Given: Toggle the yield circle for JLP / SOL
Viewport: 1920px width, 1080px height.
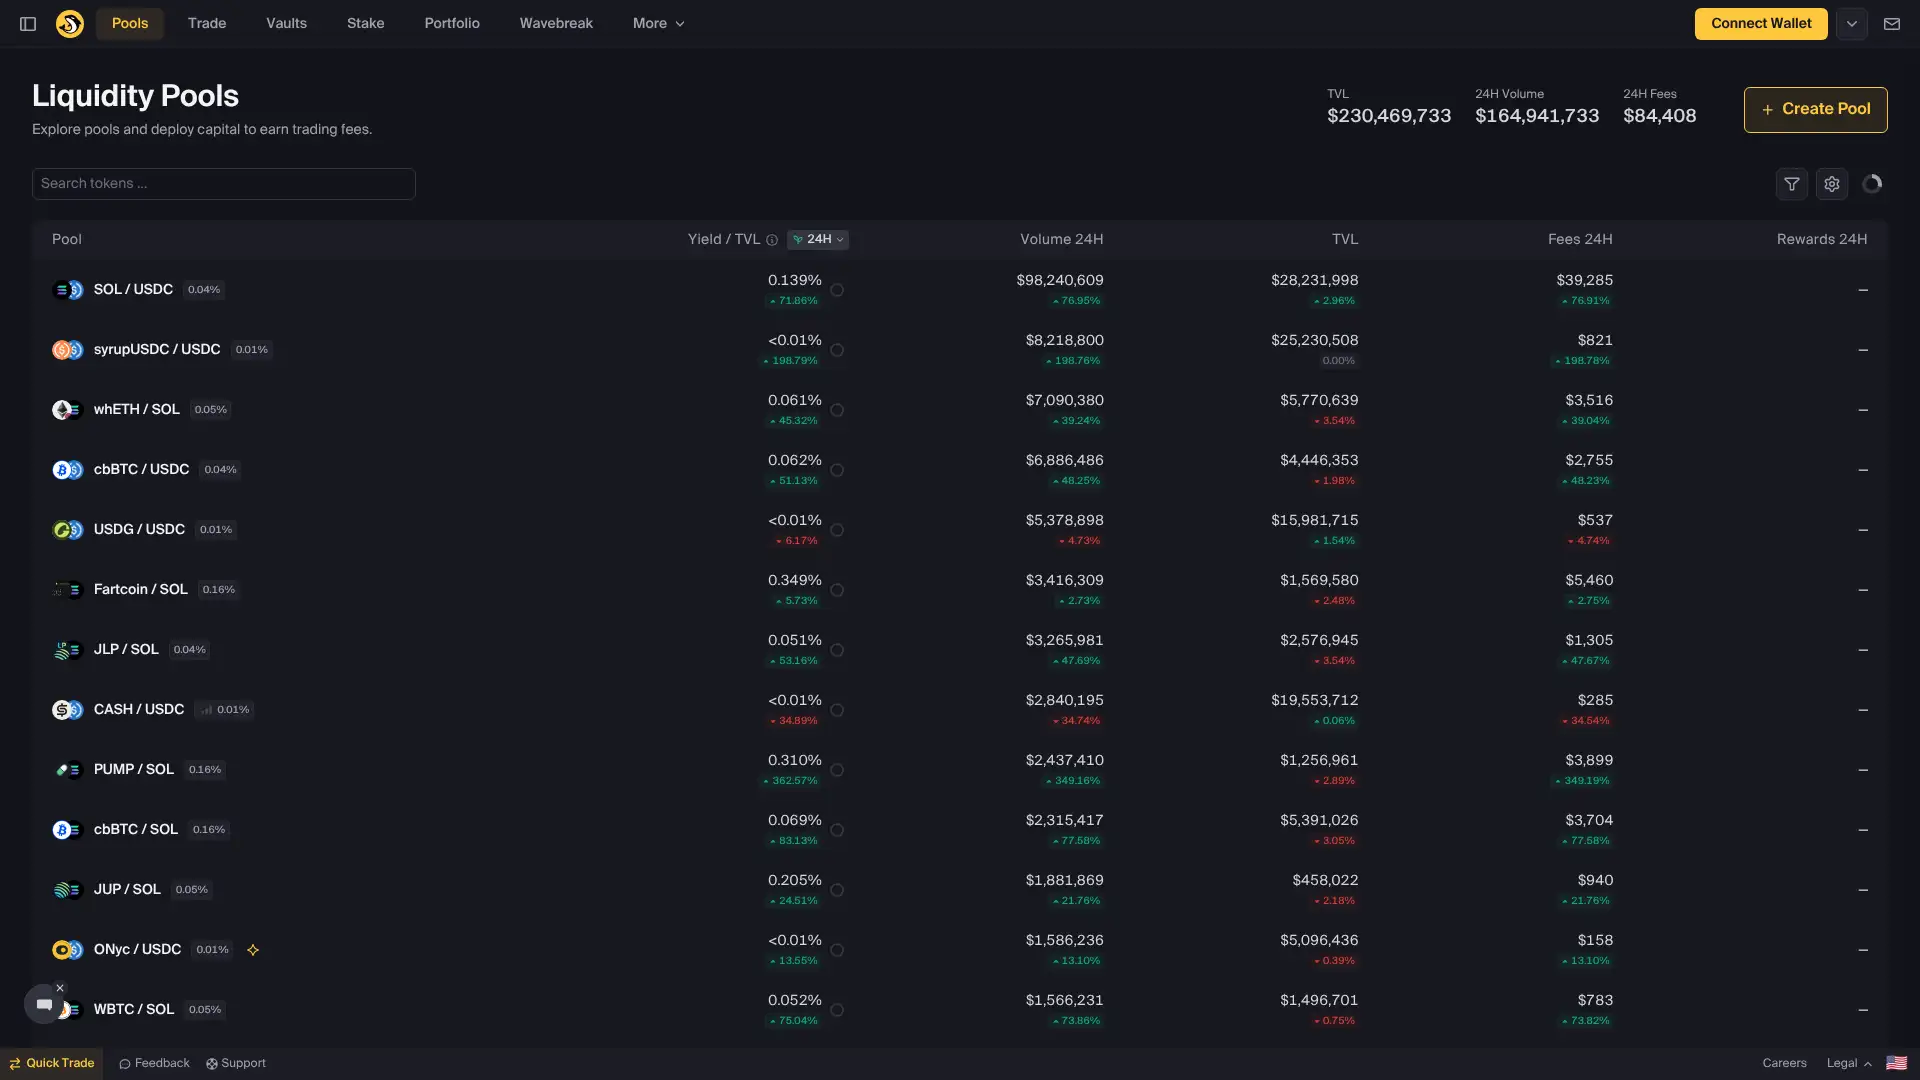Looking at the screenshot, I should pyautogui.click(x=837, y=650).
